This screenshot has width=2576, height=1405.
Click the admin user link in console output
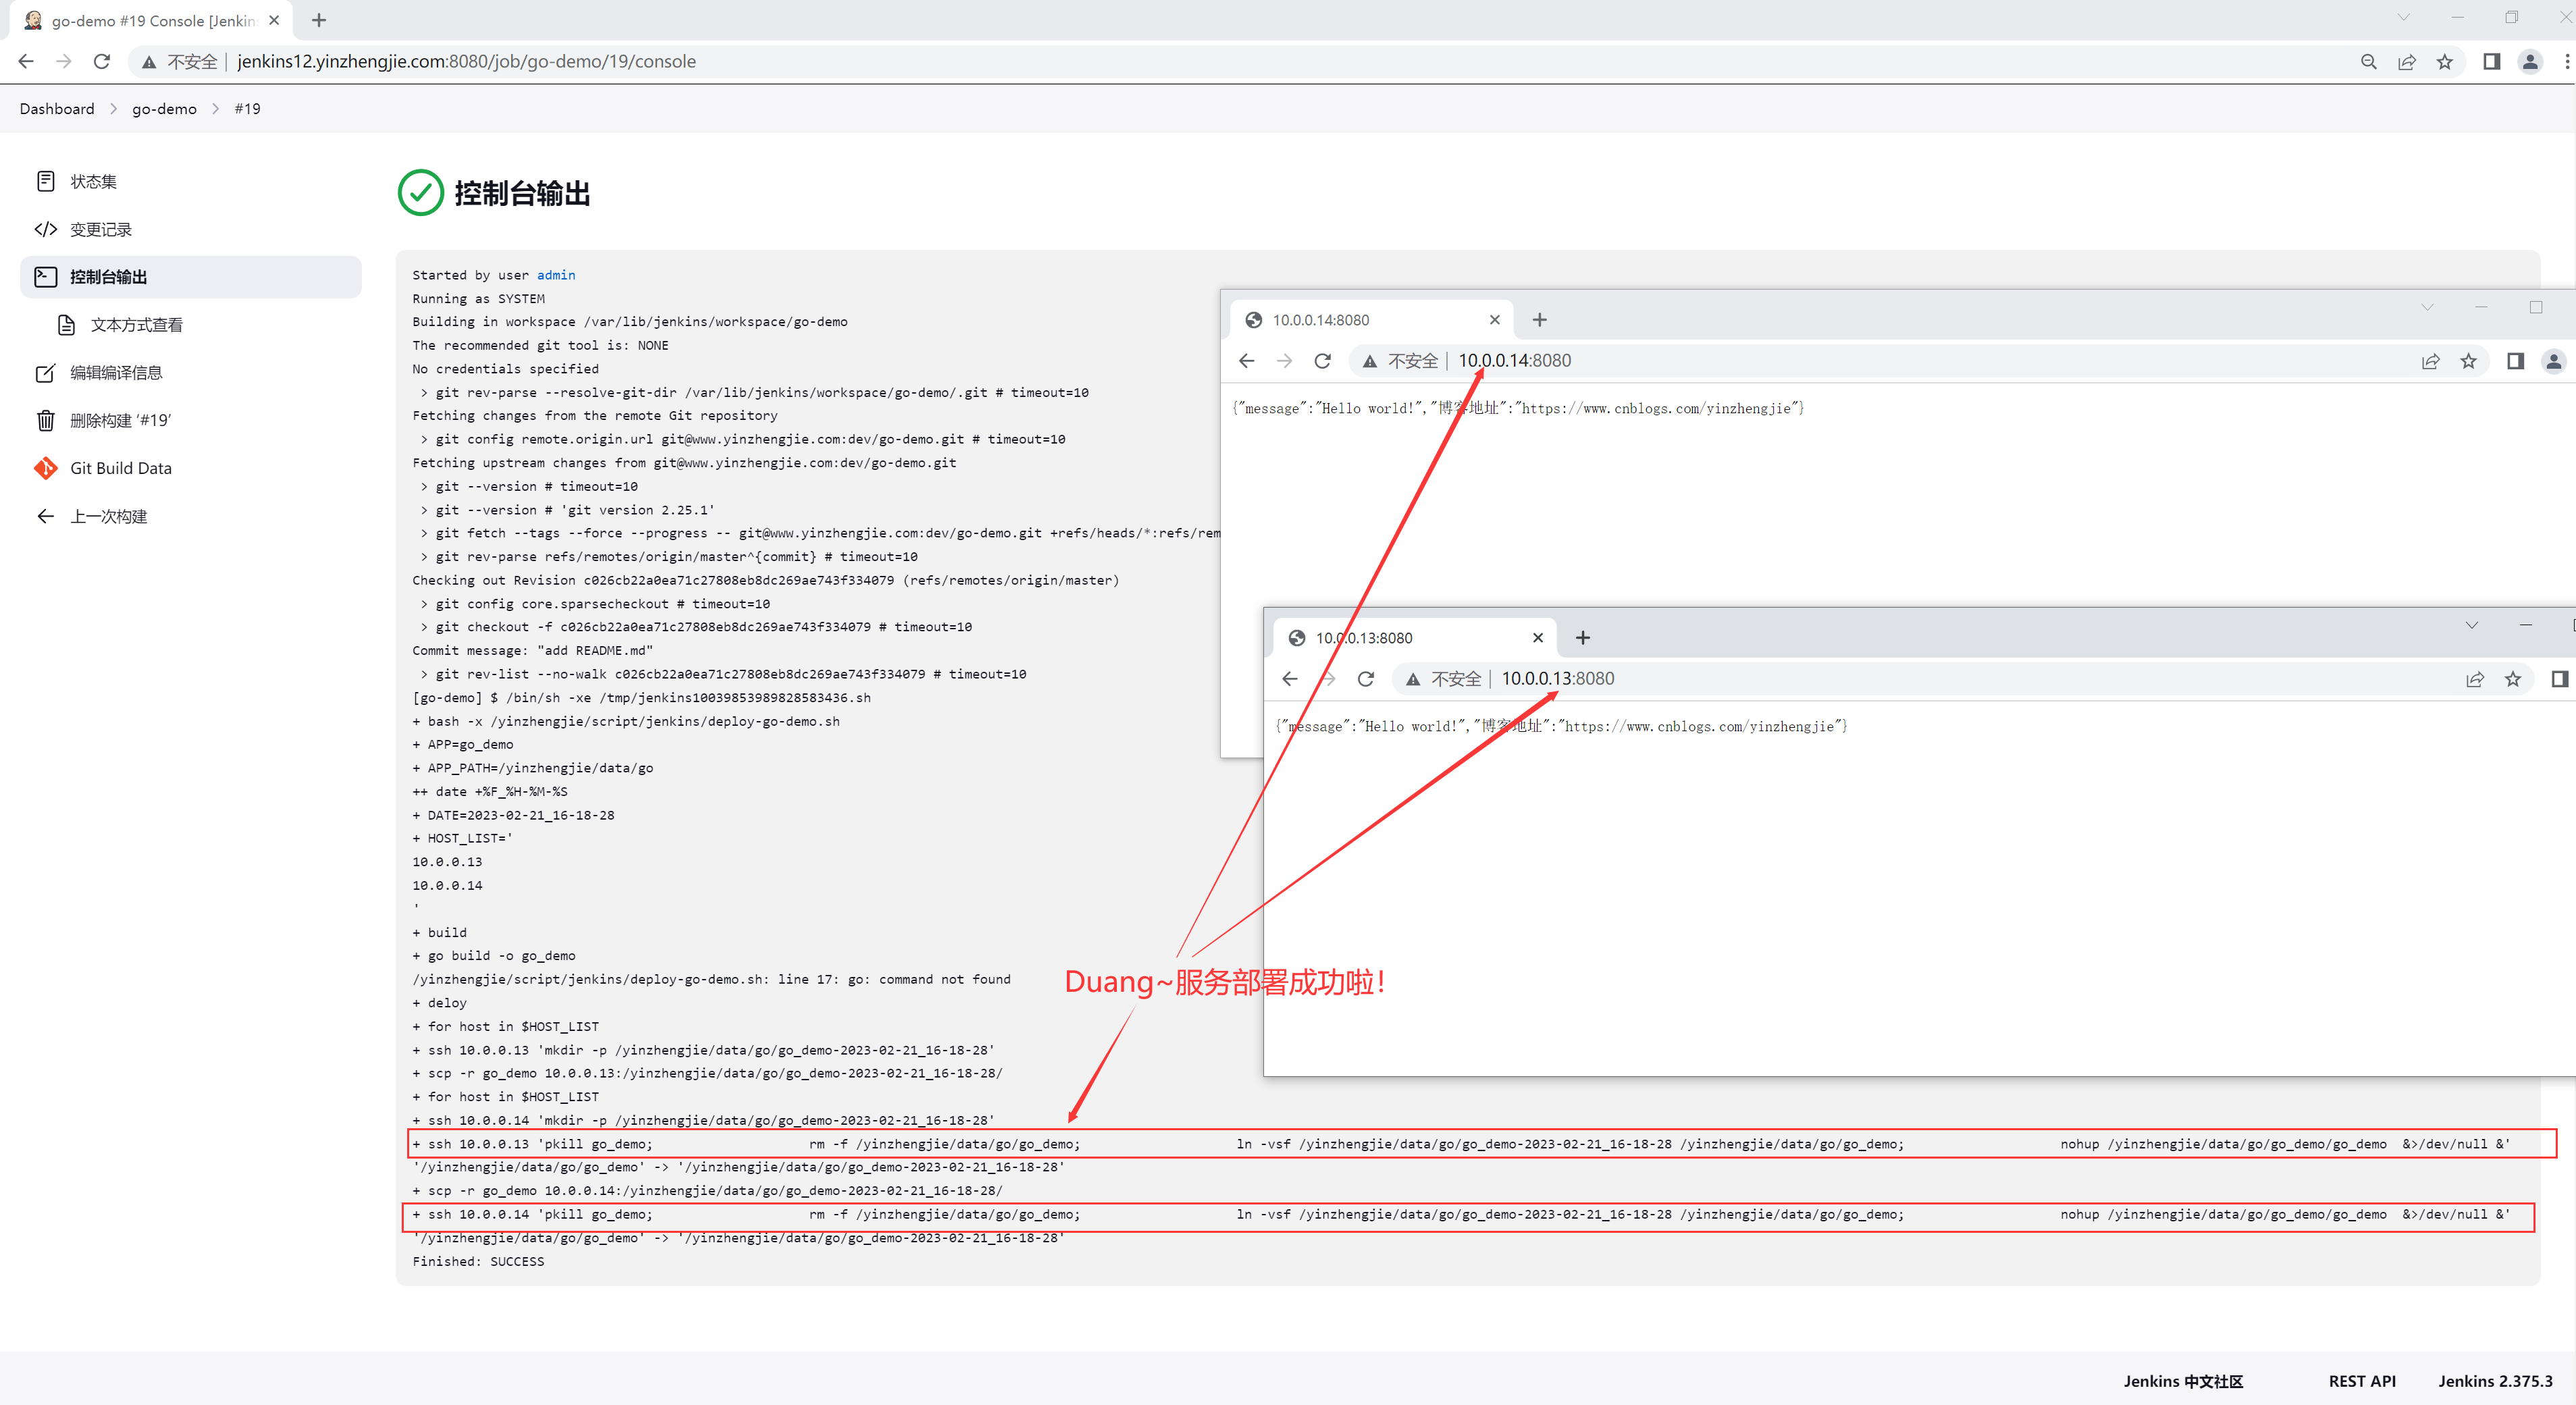click(x=555, y=275)
